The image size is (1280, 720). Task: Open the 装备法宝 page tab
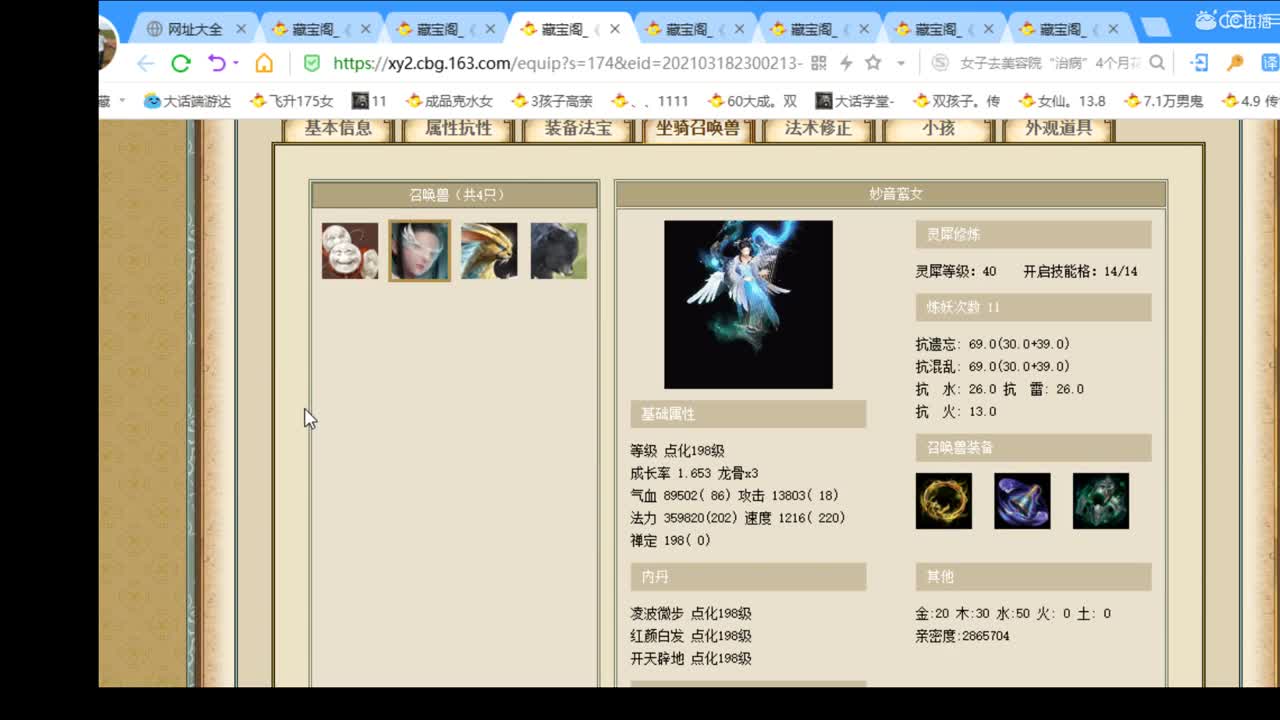[578, 128]
